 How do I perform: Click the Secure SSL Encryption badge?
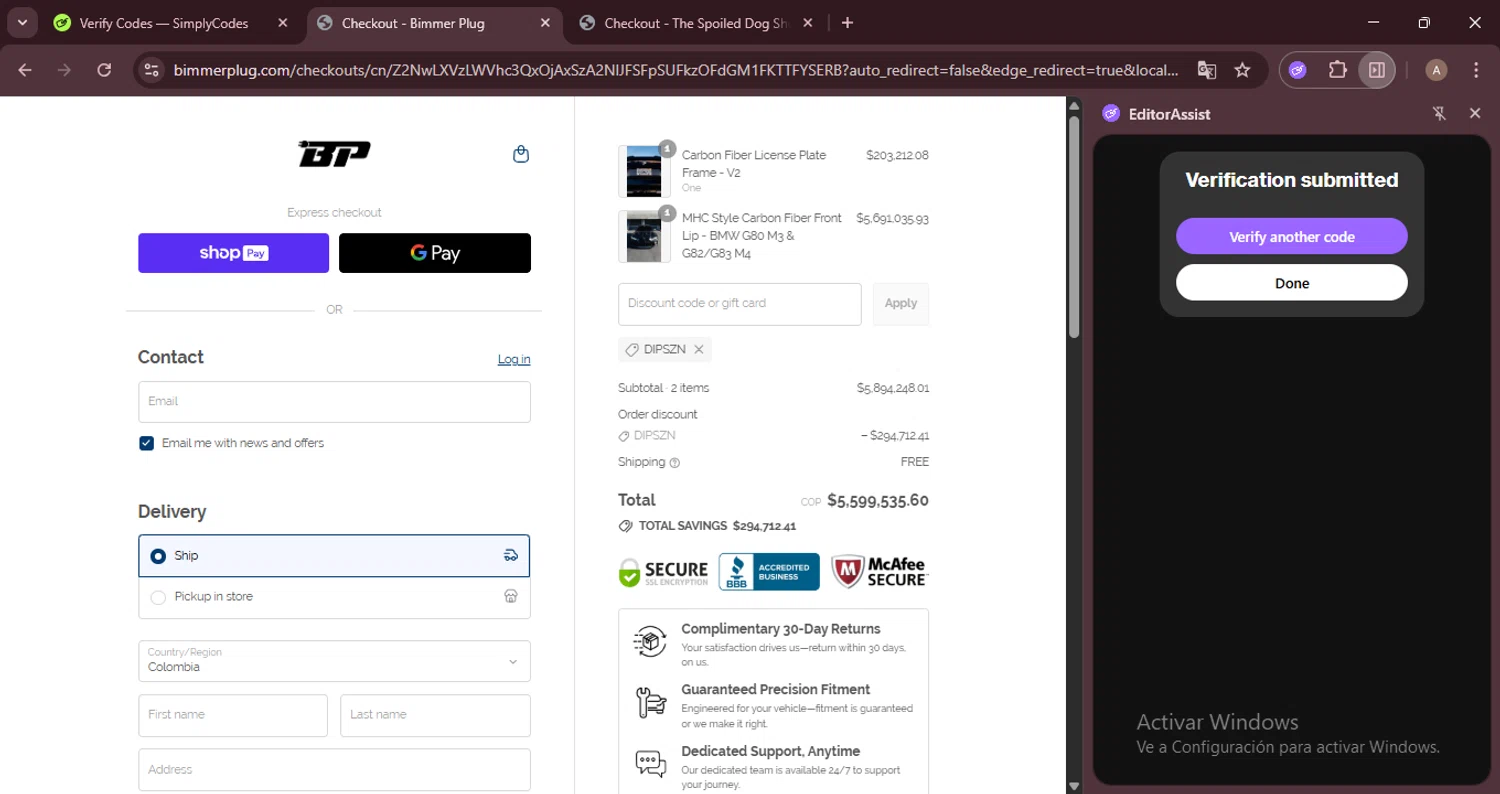(x=663, y=572)
